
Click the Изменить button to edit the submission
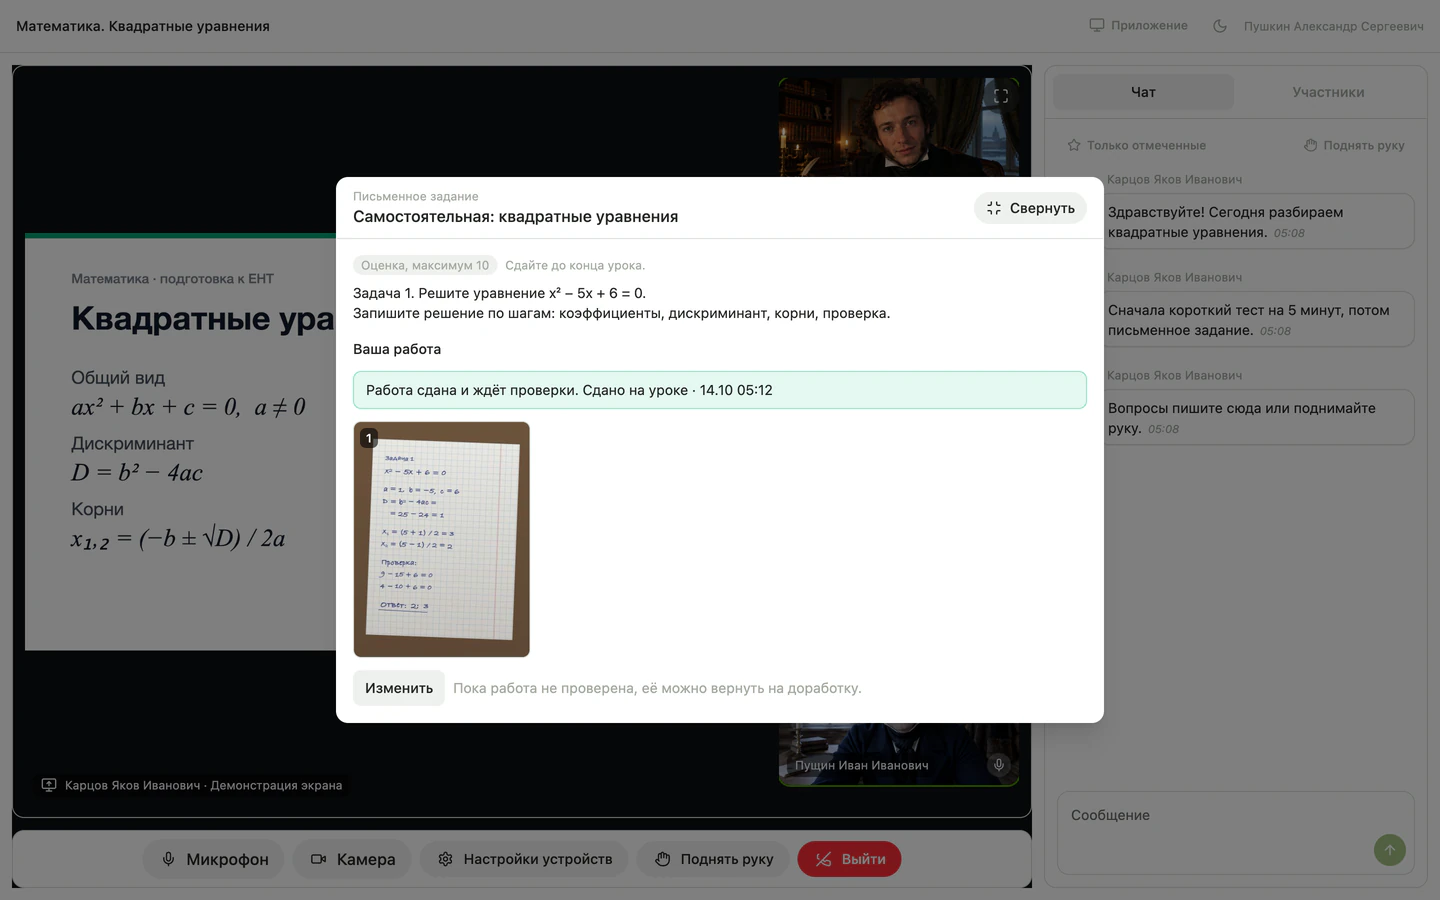pos(399,688)
